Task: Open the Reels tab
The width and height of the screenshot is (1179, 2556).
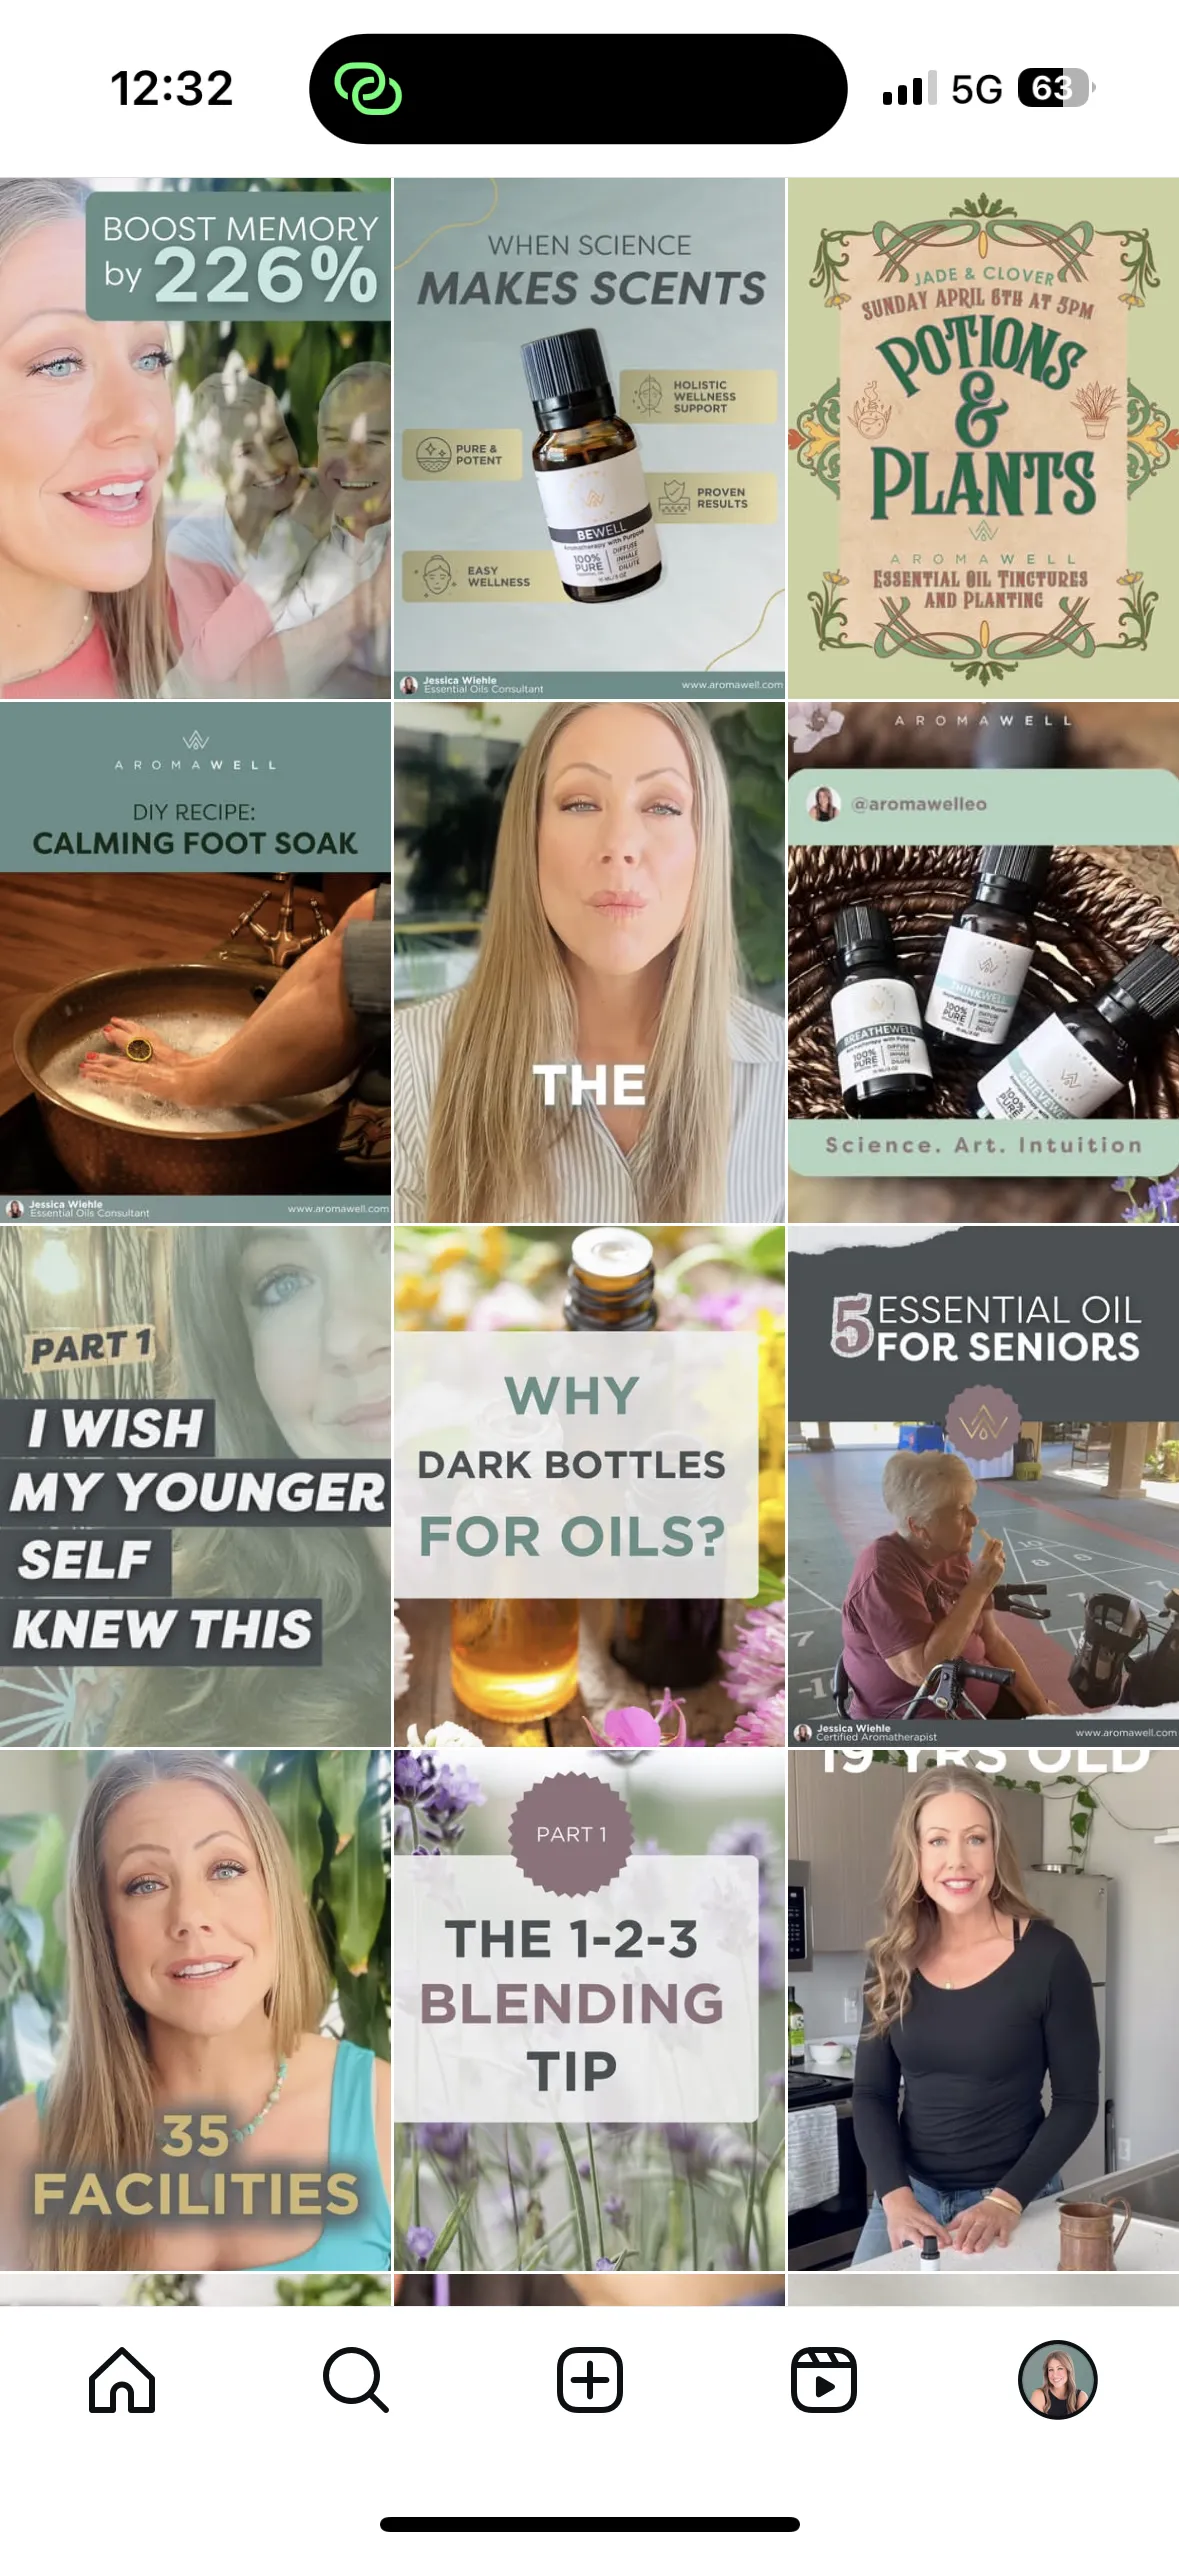Action: coord(824,2380)
